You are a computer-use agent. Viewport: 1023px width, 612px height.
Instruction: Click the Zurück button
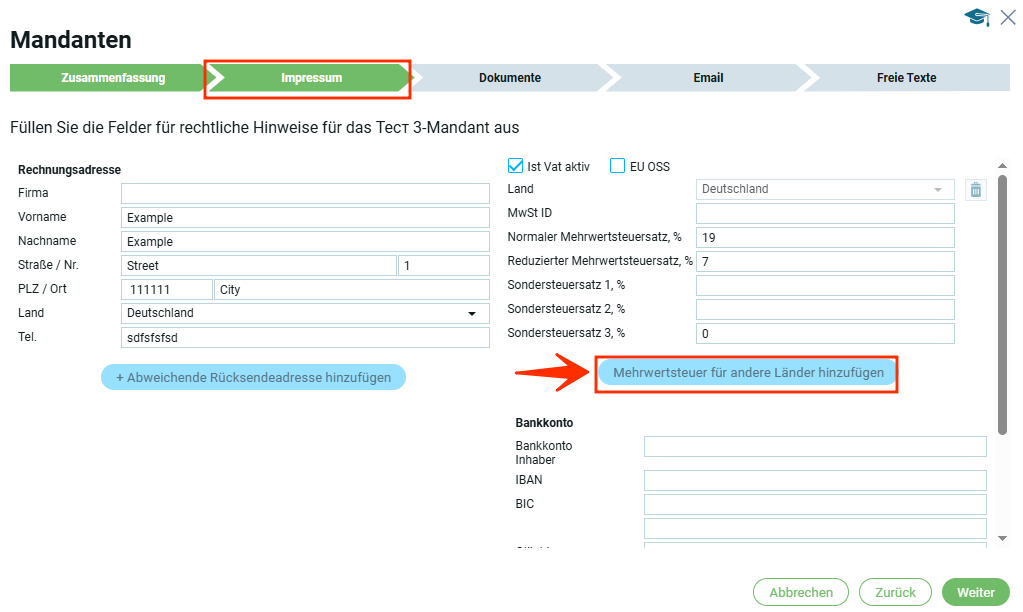coord(895,592)
